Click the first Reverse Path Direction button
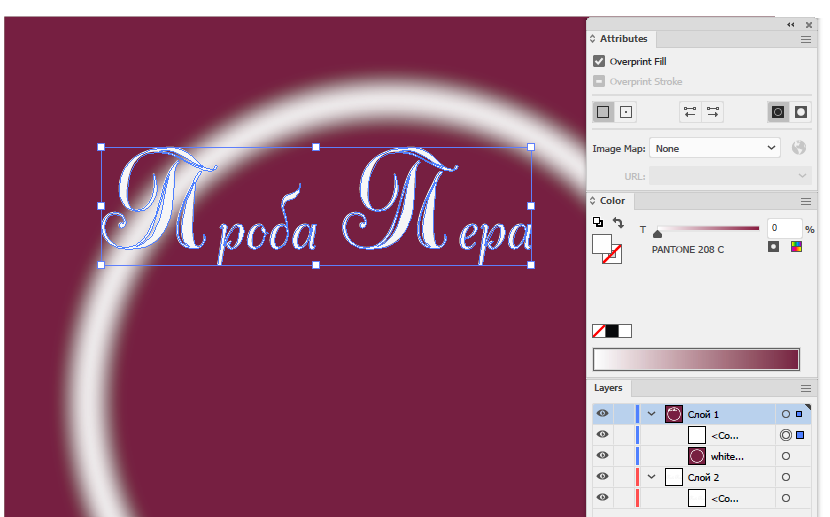This screenshot has width=830, height=517. point(690,112)
